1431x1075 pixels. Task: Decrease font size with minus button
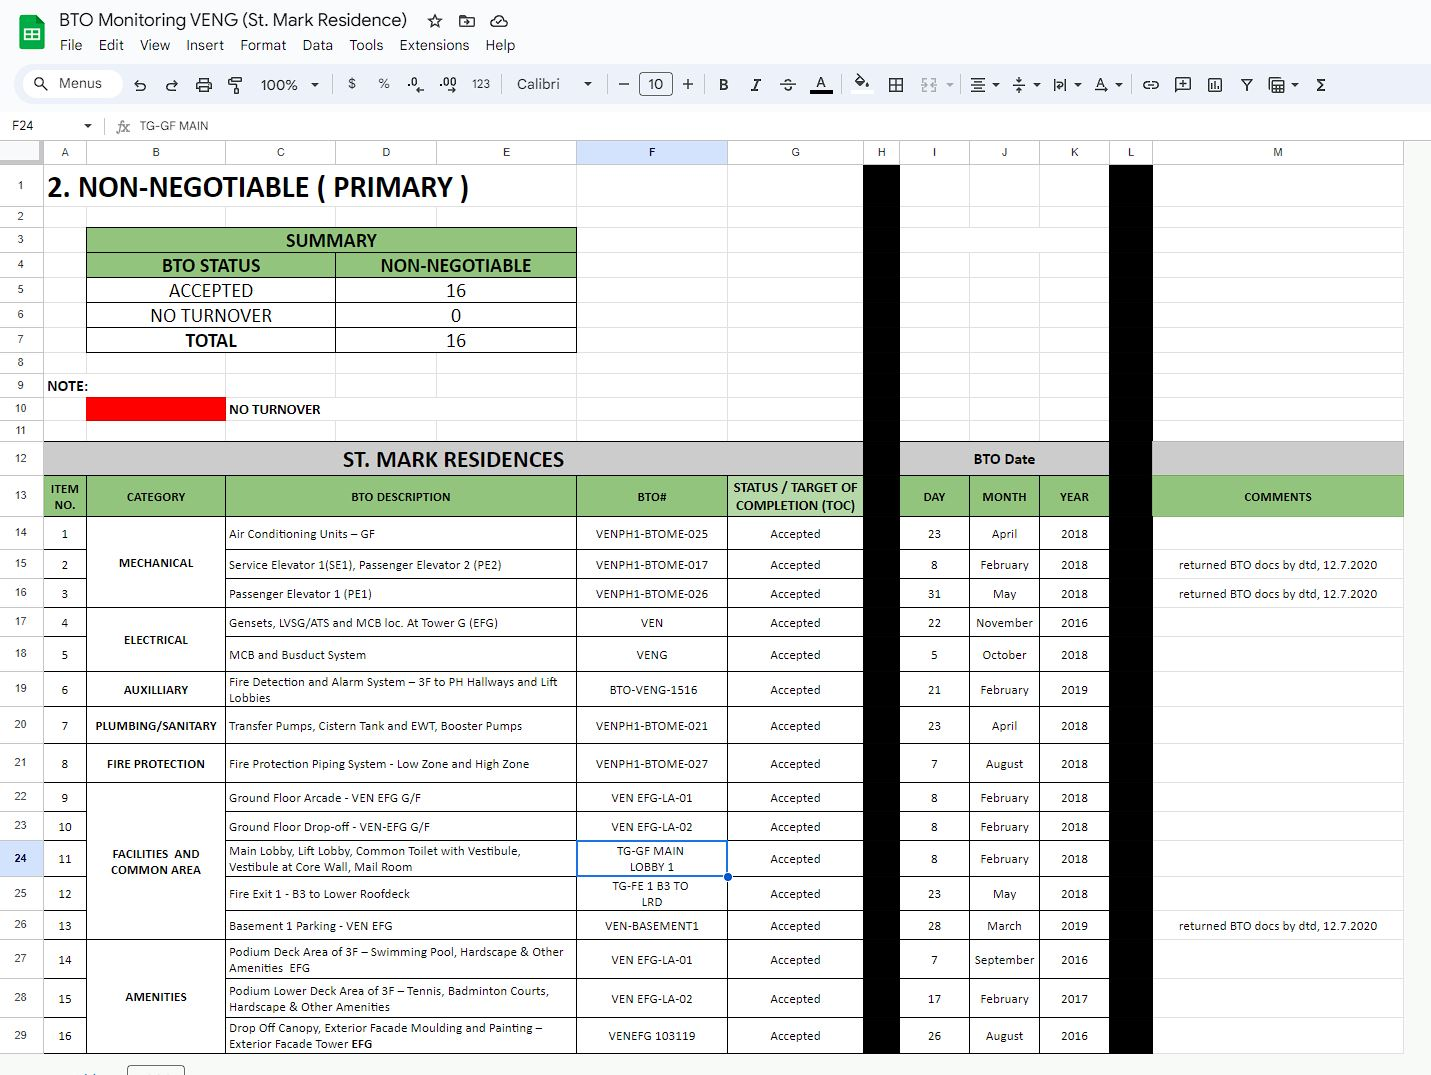click(x=624, y=85)
